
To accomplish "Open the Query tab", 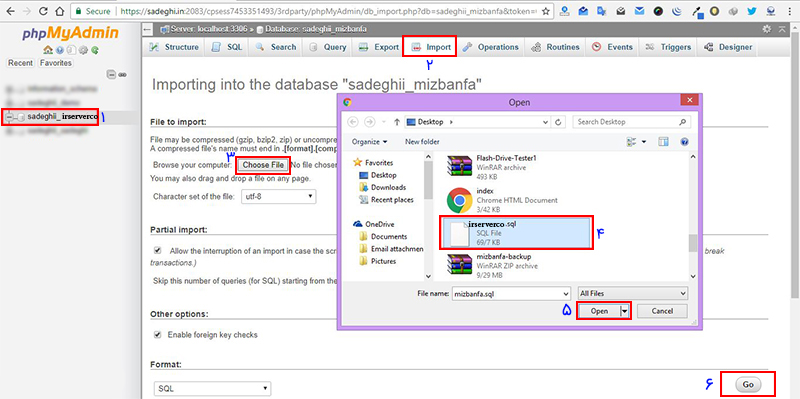I will tap(329, 47).
